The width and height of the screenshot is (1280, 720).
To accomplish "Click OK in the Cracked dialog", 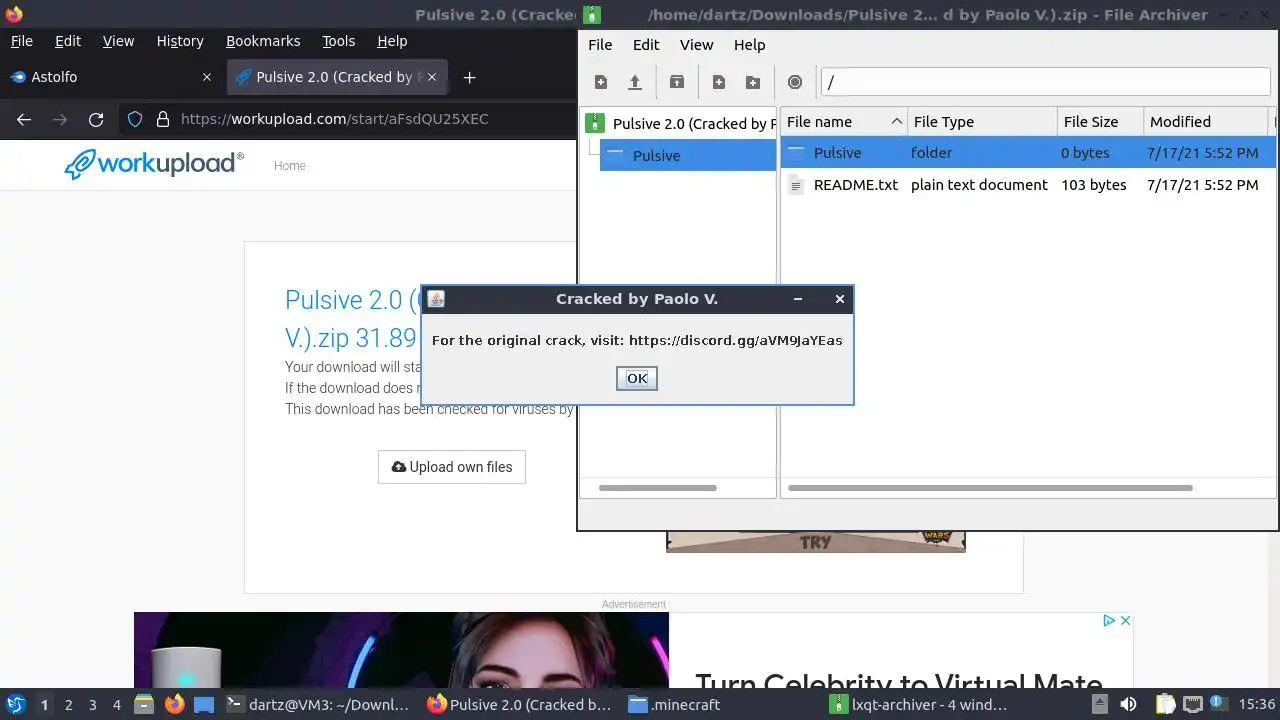I will click(637, 378).
